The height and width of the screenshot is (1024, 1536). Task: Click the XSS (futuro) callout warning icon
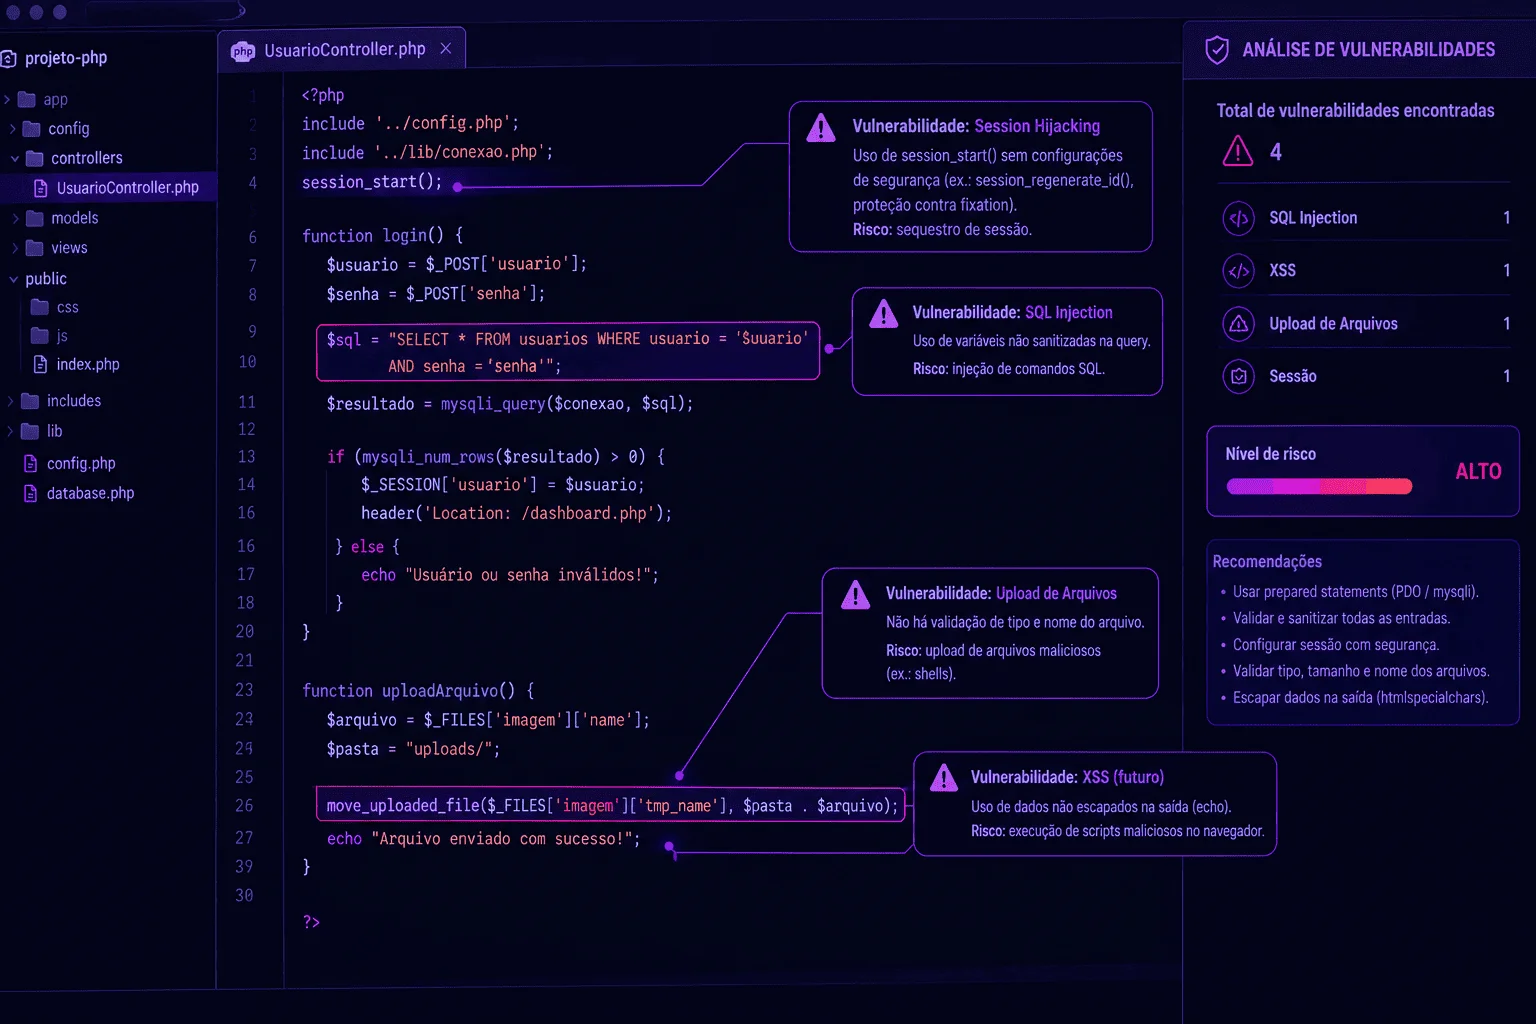click(943, 778)
